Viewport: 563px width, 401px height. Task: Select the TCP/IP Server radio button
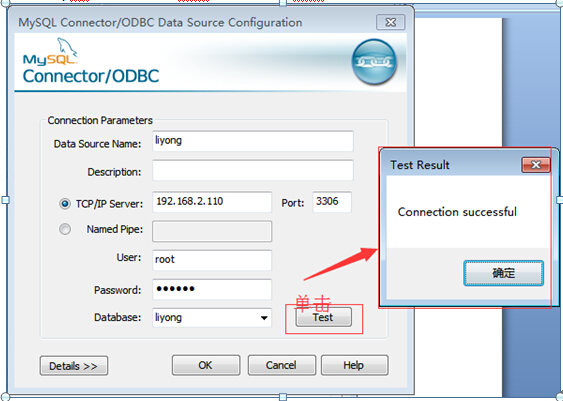coord(65,204)
